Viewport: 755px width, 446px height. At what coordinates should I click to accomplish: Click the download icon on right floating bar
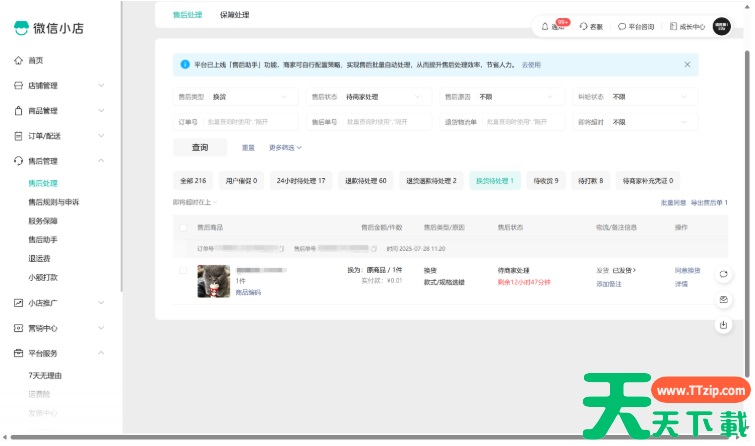[x=723, y=324]
